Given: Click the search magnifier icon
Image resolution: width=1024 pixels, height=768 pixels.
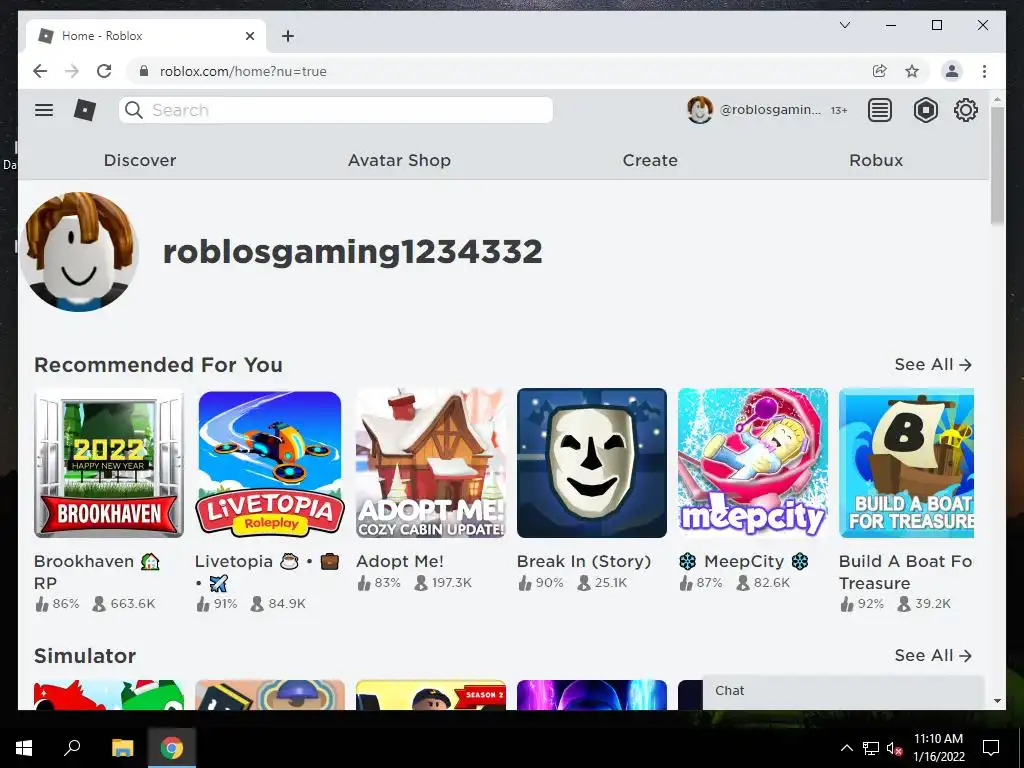Looking at the screenshot, I should tap(134, 110).
